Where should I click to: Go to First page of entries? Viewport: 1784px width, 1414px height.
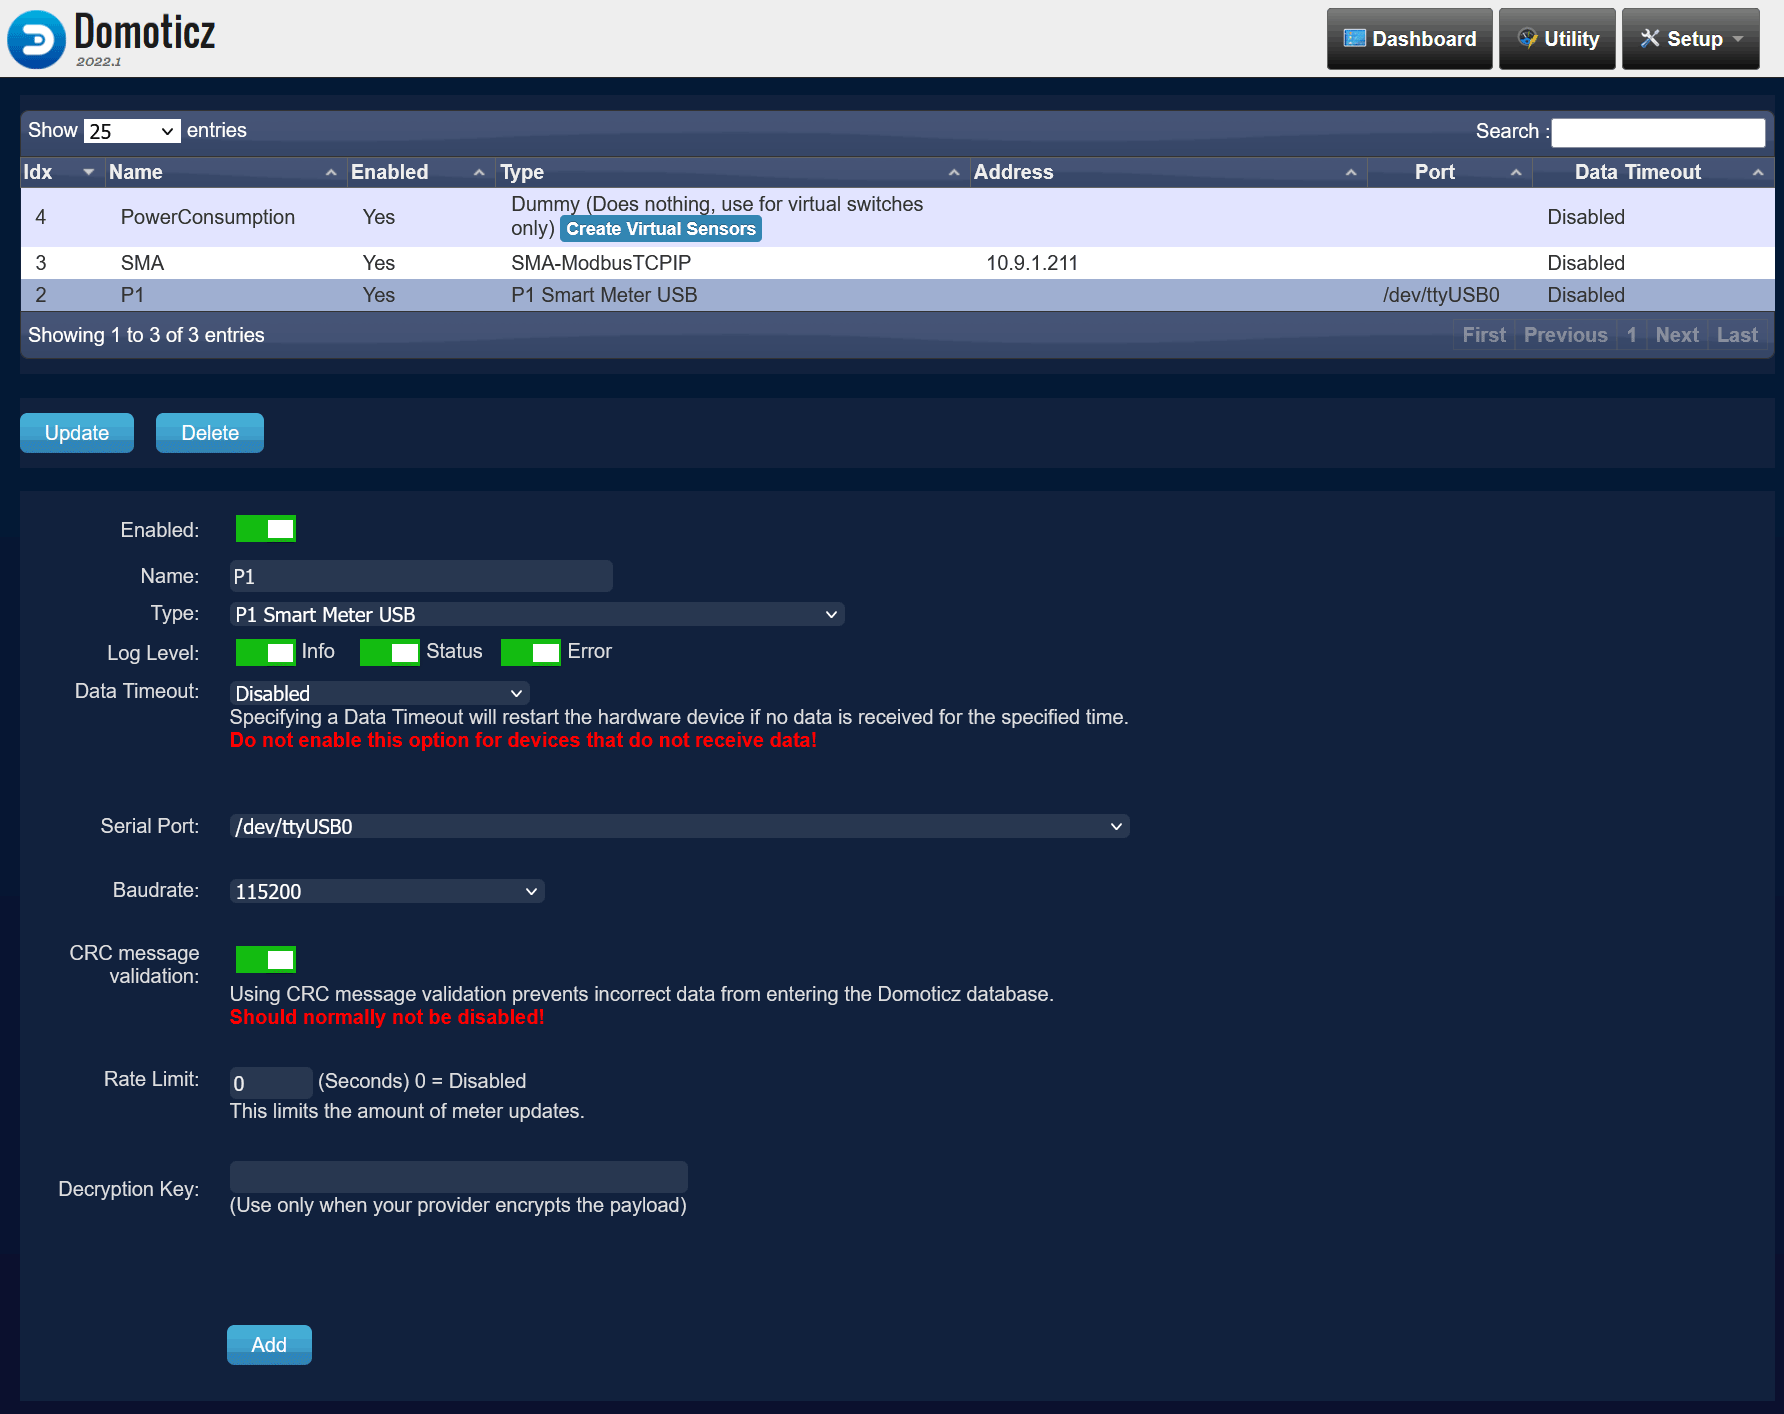(1484, 335)
